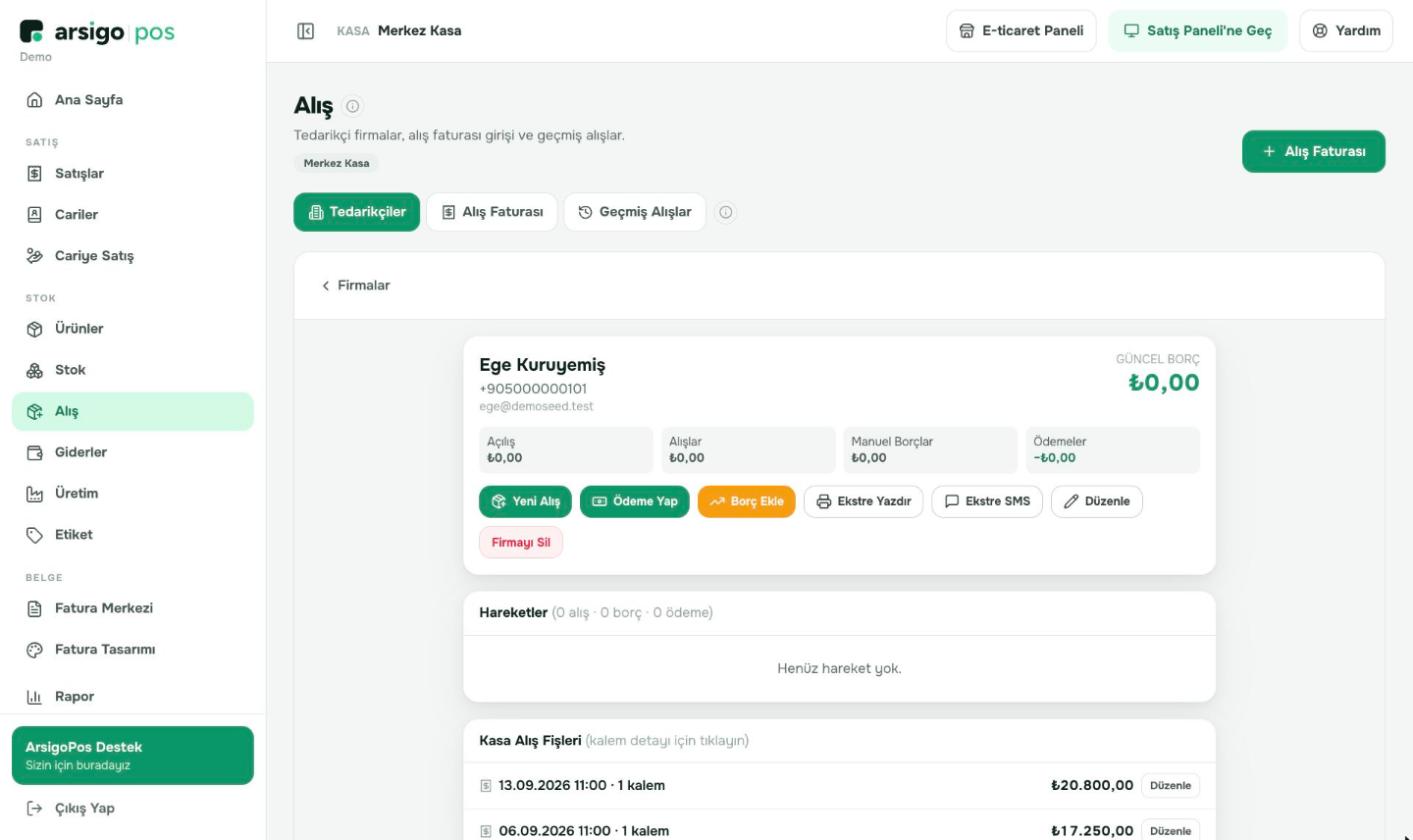The height and width of the screenshot is (840, 1413).
Task: Click Çıkış Yap to log out
Action: point(133,808)
